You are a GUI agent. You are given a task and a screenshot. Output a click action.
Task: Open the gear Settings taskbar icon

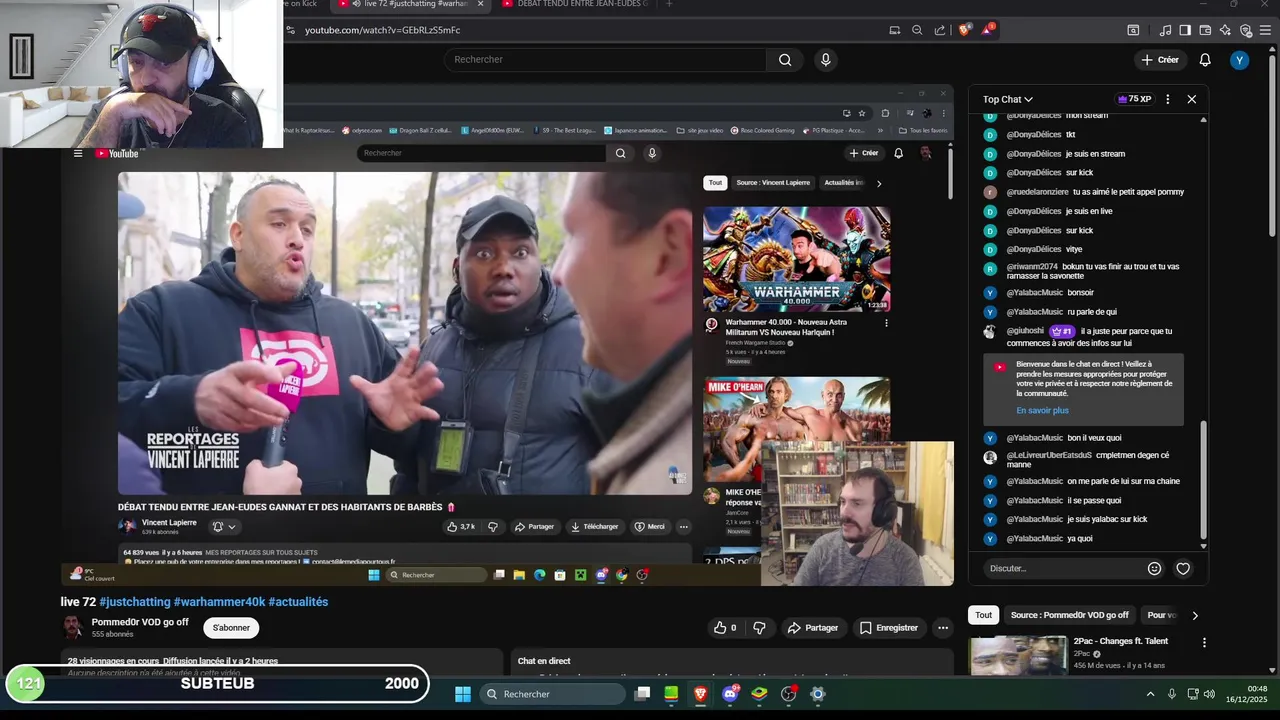pos(818,694)
